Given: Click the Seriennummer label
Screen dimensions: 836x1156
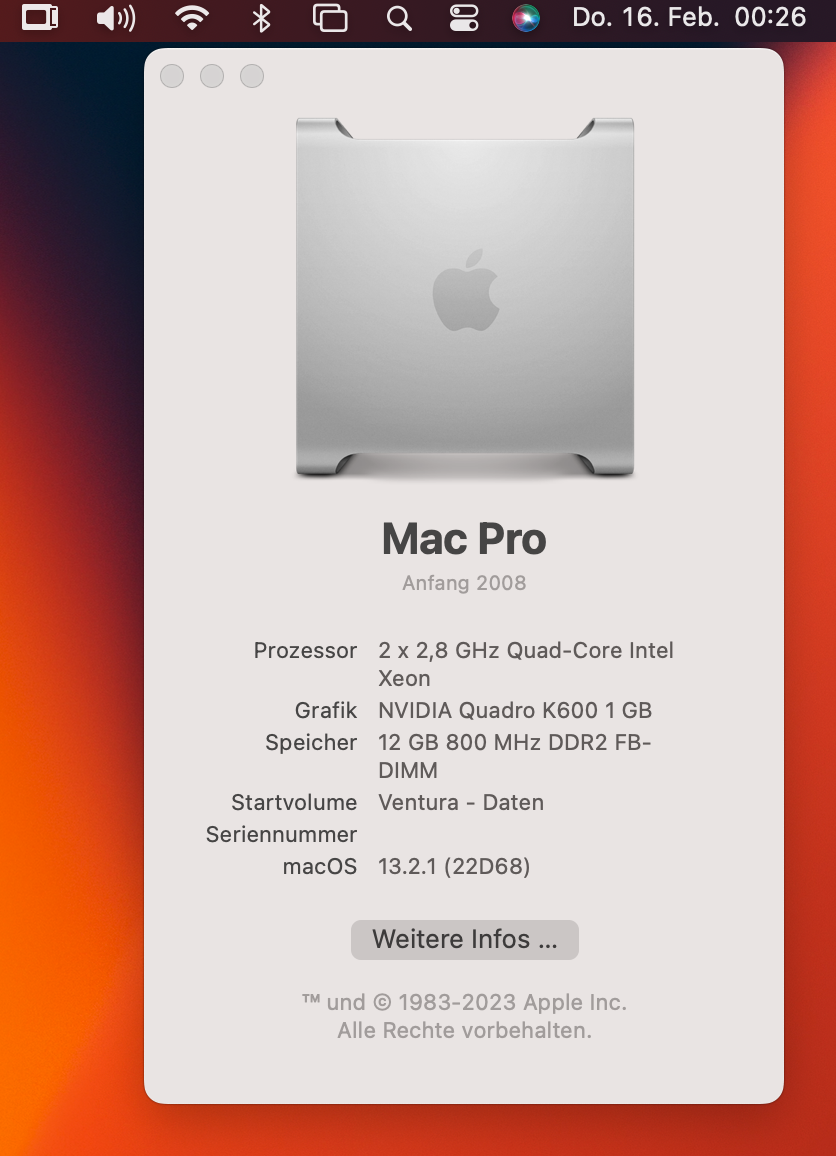Looking at the screenshot, I should 282,835.
